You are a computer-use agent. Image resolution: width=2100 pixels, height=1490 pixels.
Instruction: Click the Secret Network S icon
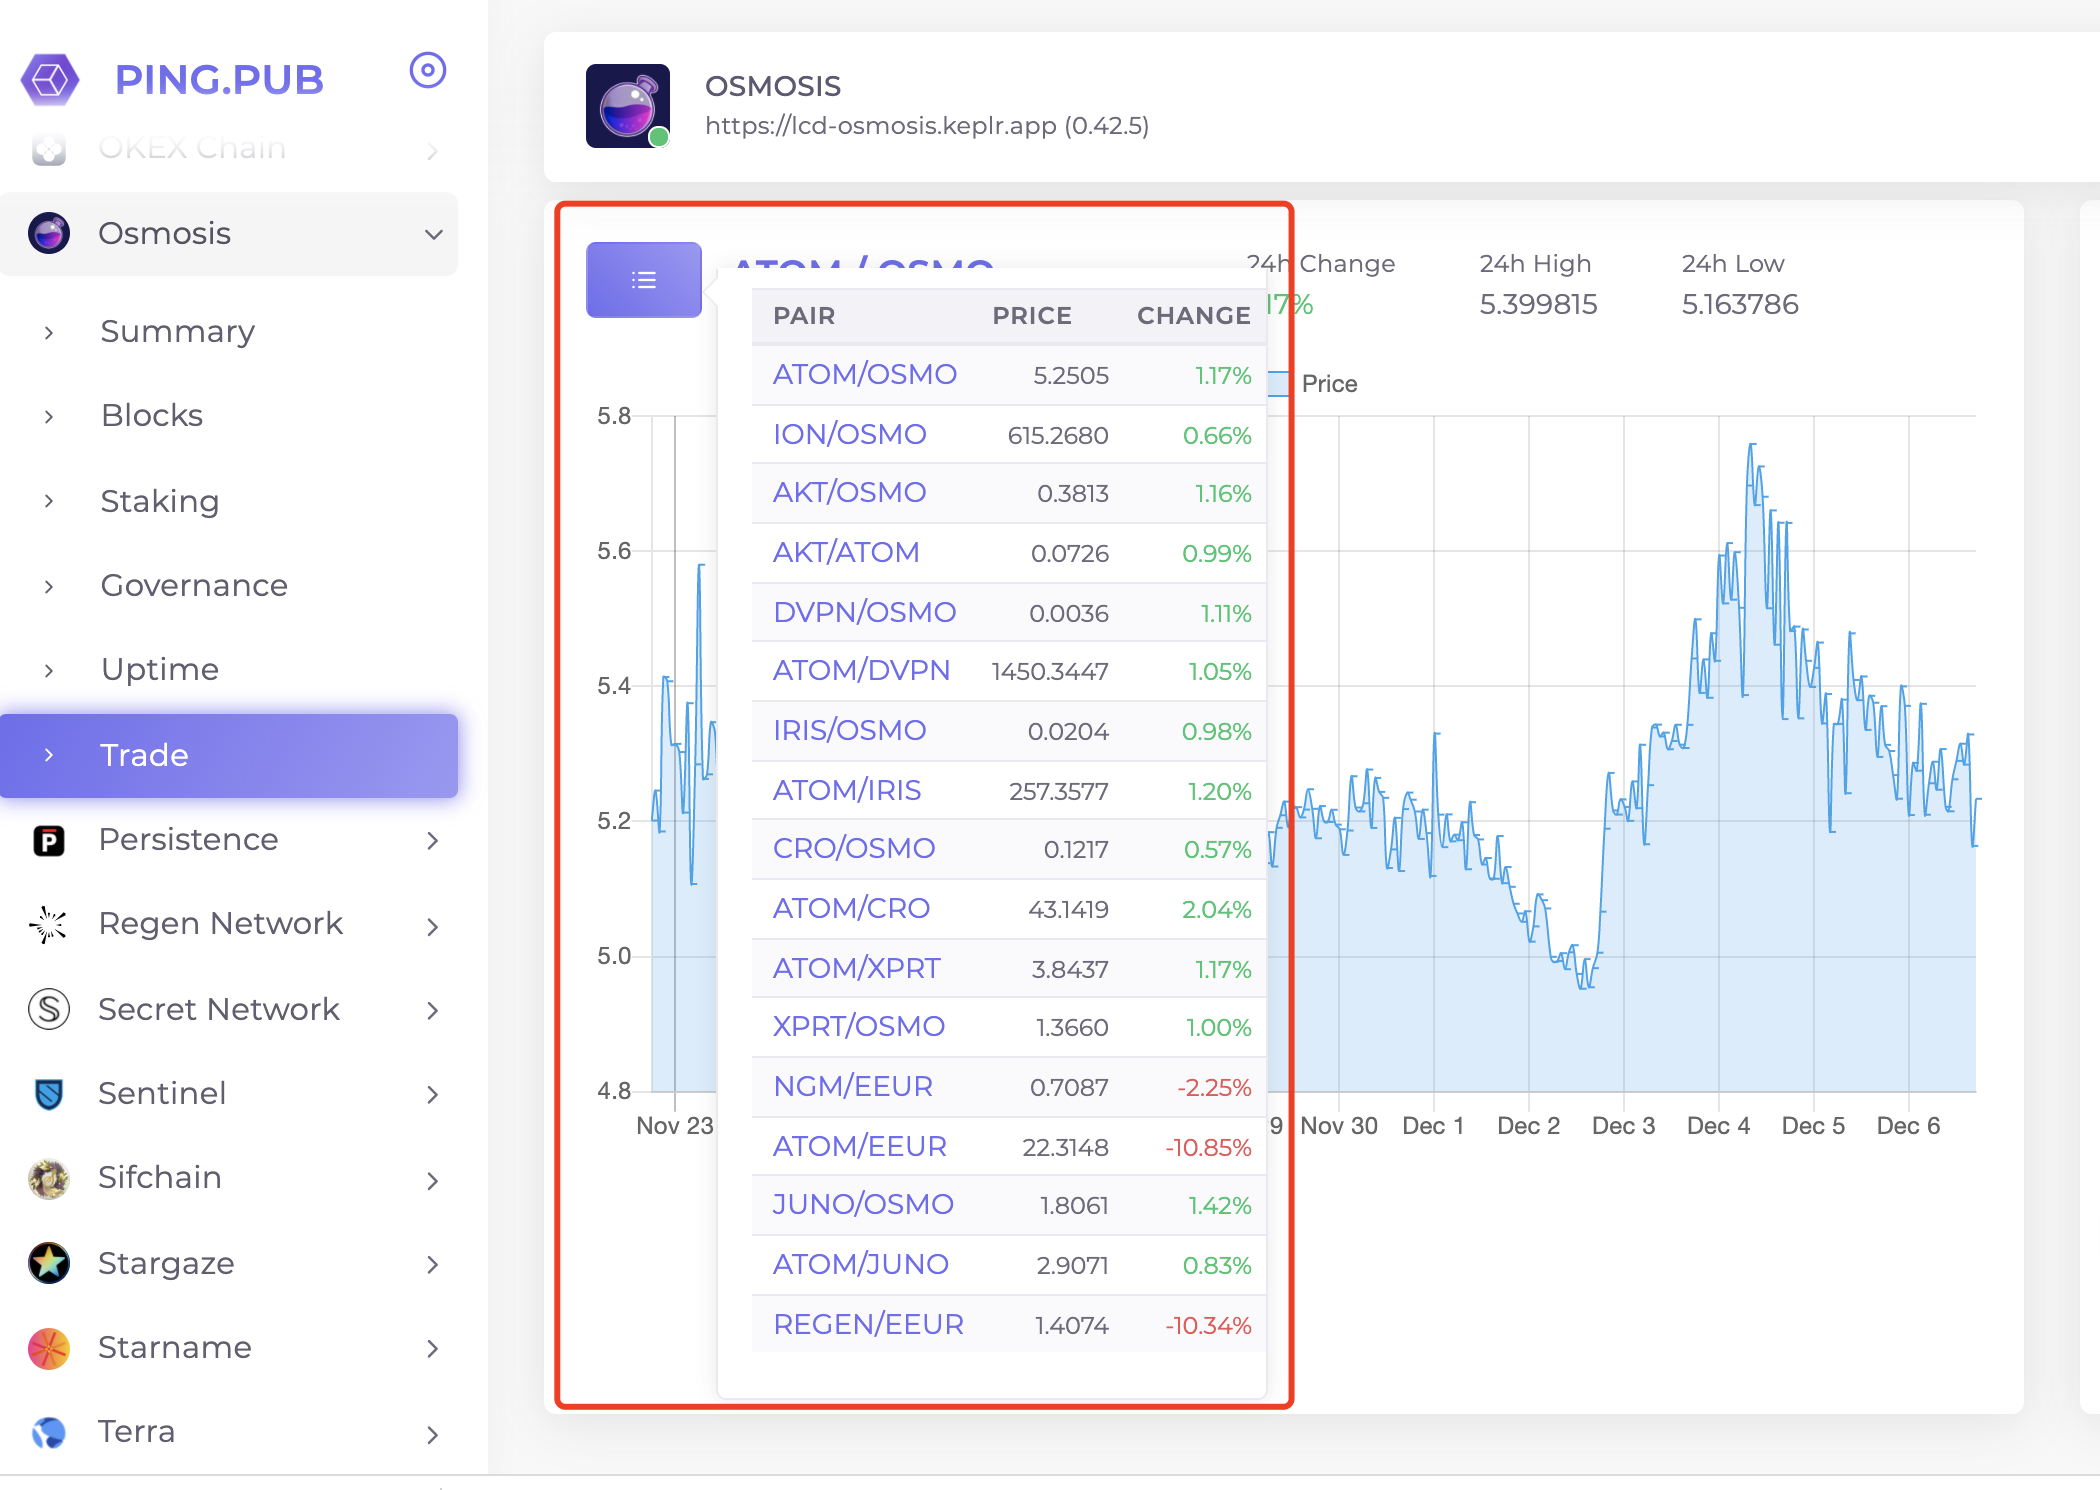coord(49,1009)
